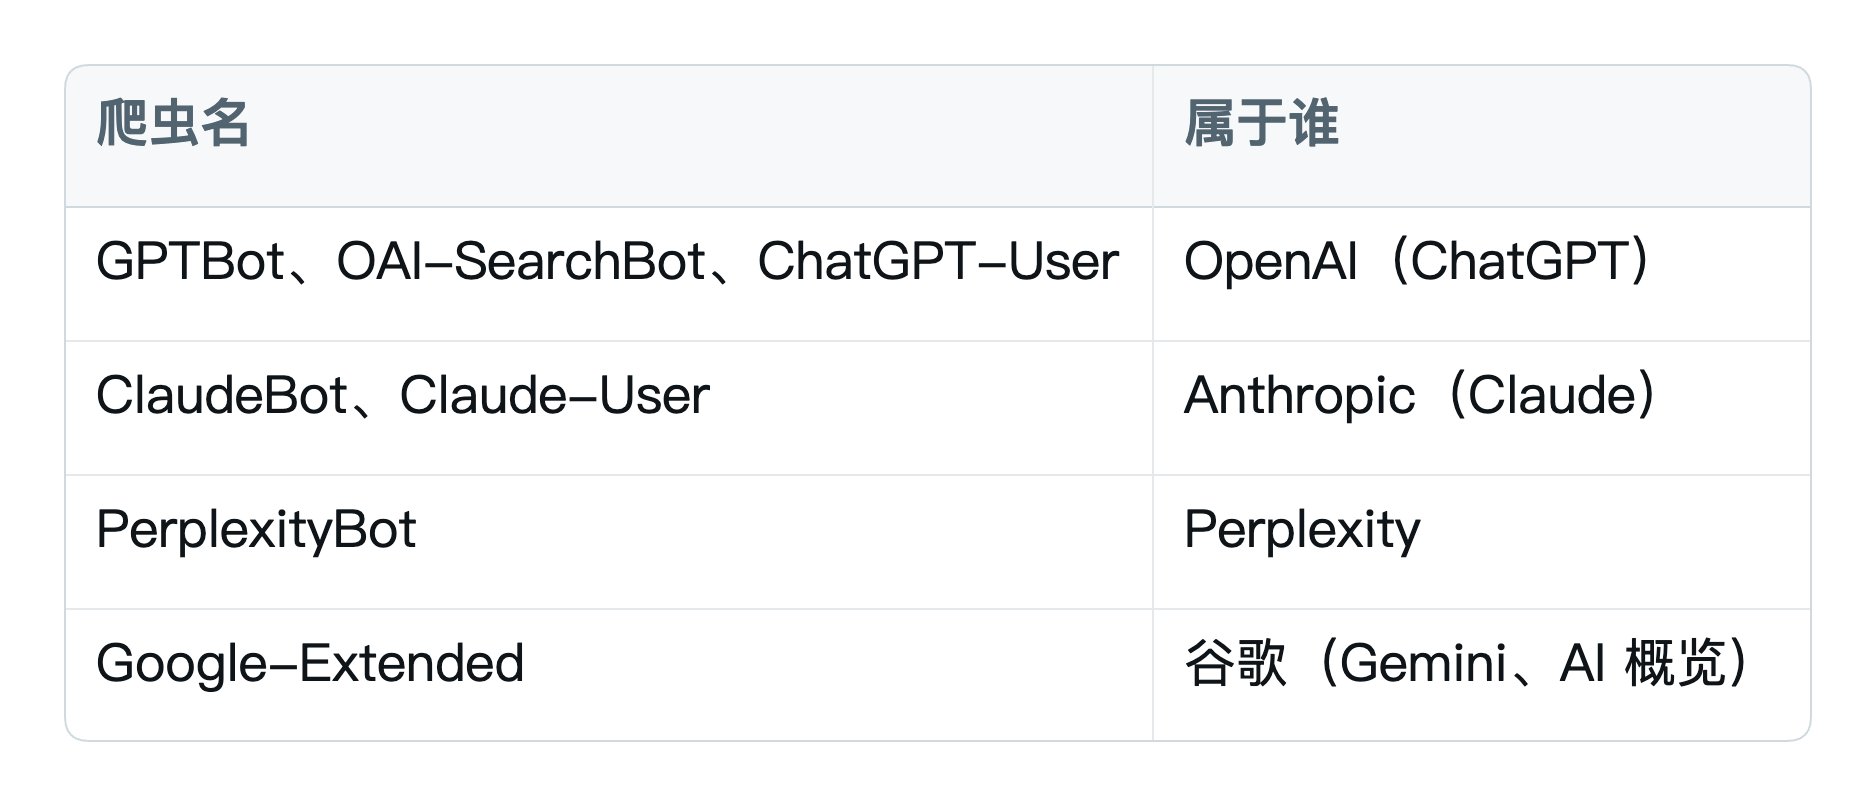The image size is (1876, 806).
Task: Click the 属于谁 column header
Action: point(1261,124)
